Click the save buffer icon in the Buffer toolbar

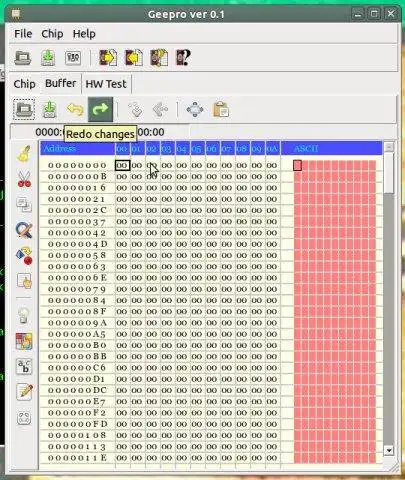[x=50, y=109]
